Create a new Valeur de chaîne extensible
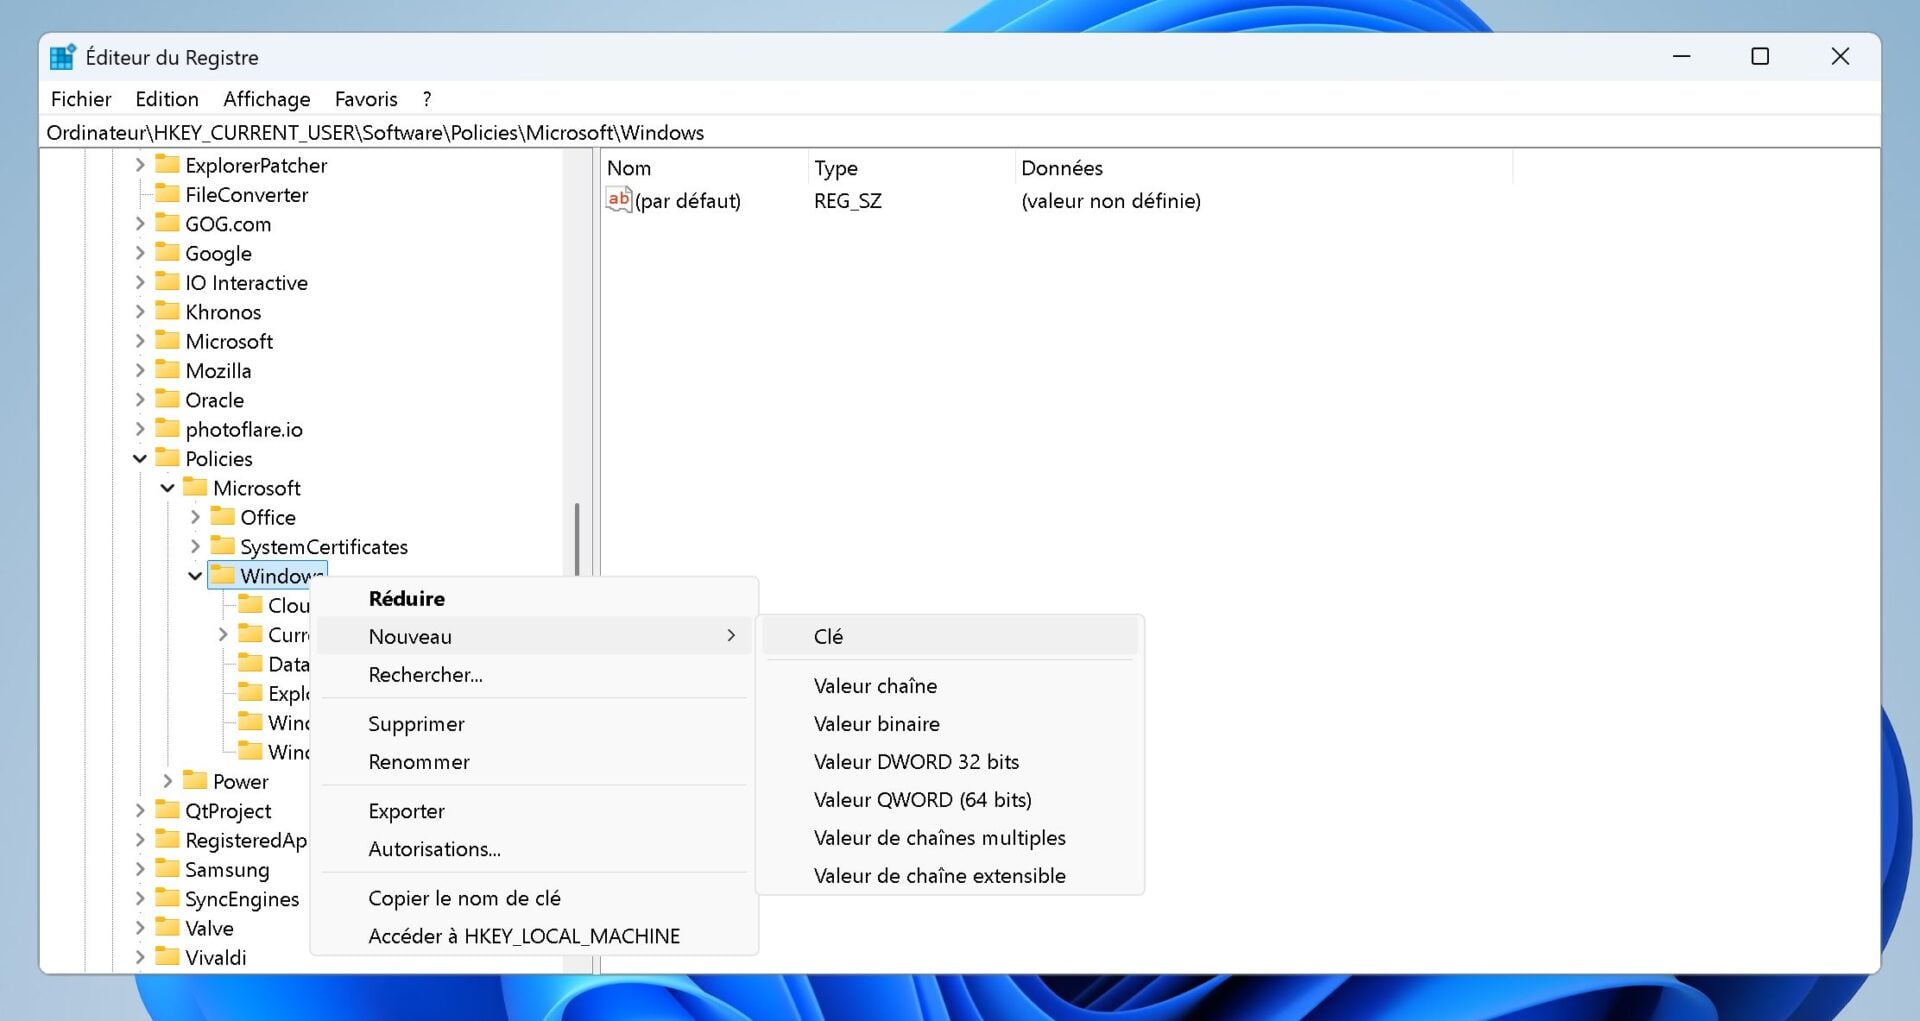 [950, 875]
